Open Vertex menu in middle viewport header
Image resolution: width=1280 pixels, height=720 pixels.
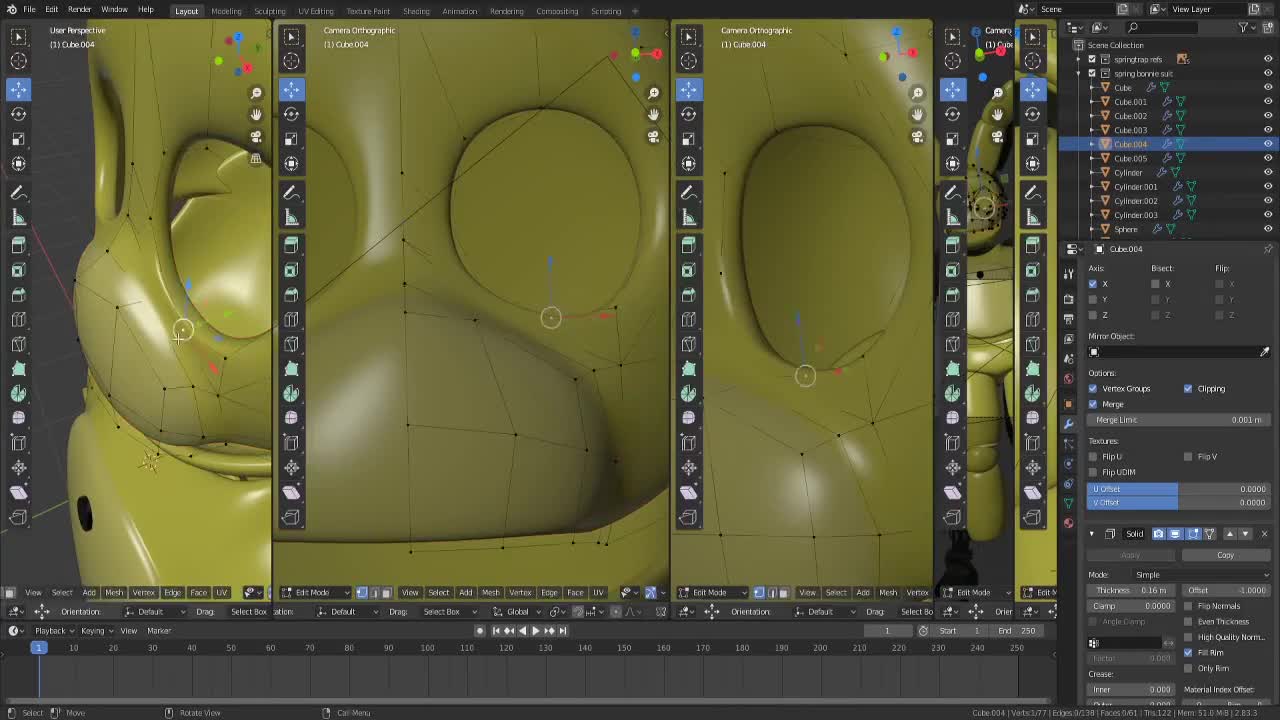point(520,593)
